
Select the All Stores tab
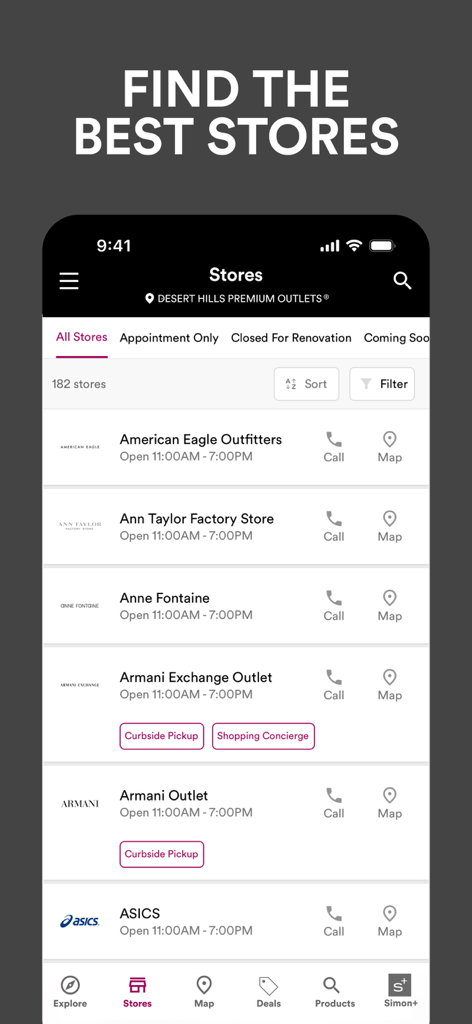[82, 337]
